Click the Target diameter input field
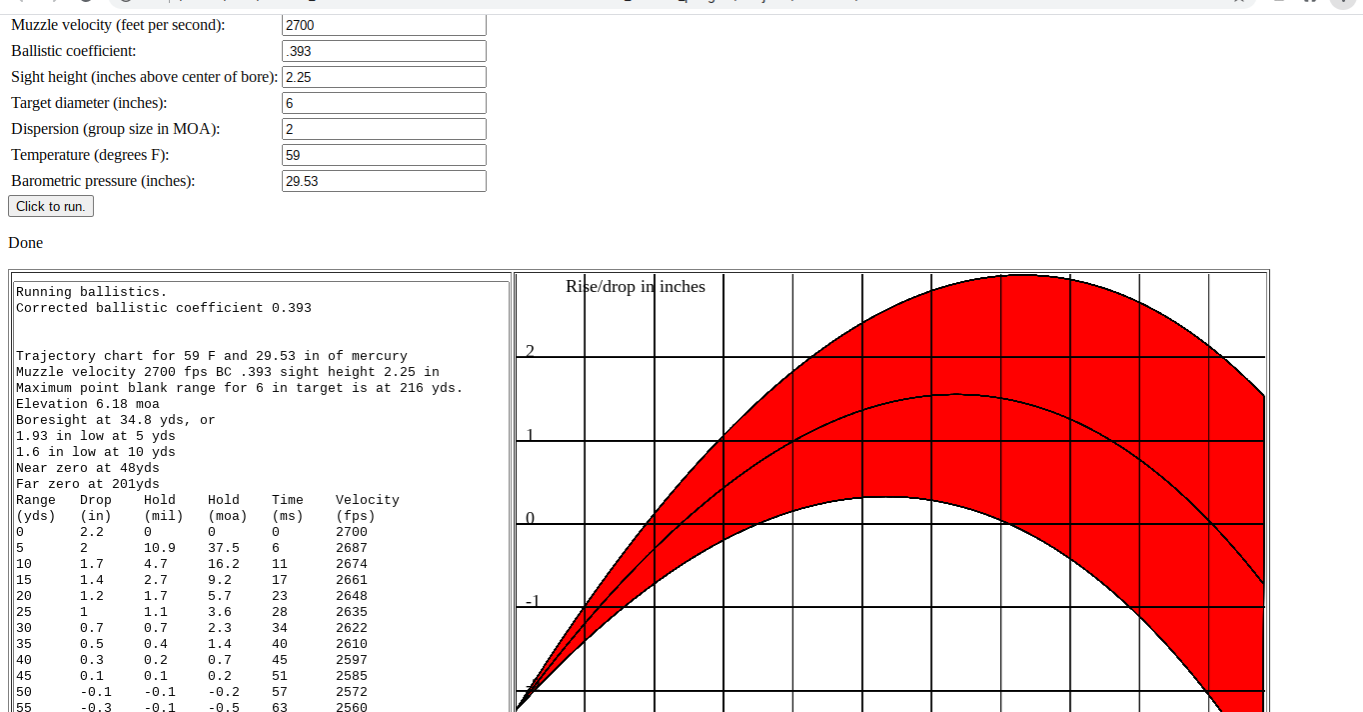 coord(384,103)
